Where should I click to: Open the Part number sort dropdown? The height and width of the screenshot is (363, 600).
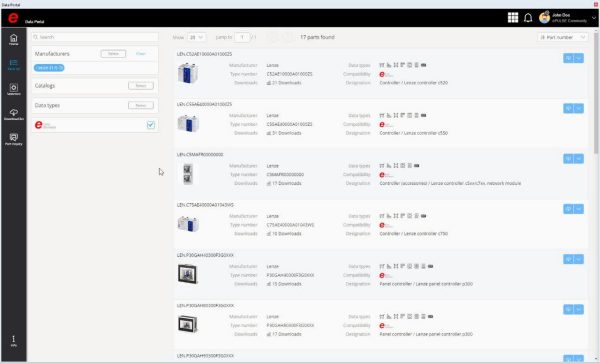click(x=562, y=37)
